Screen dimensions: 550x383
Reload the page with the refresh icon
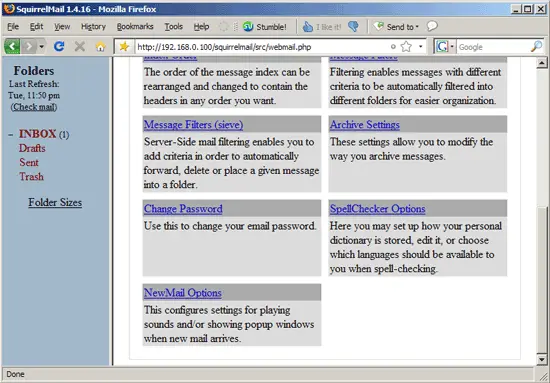coord(59,46)
